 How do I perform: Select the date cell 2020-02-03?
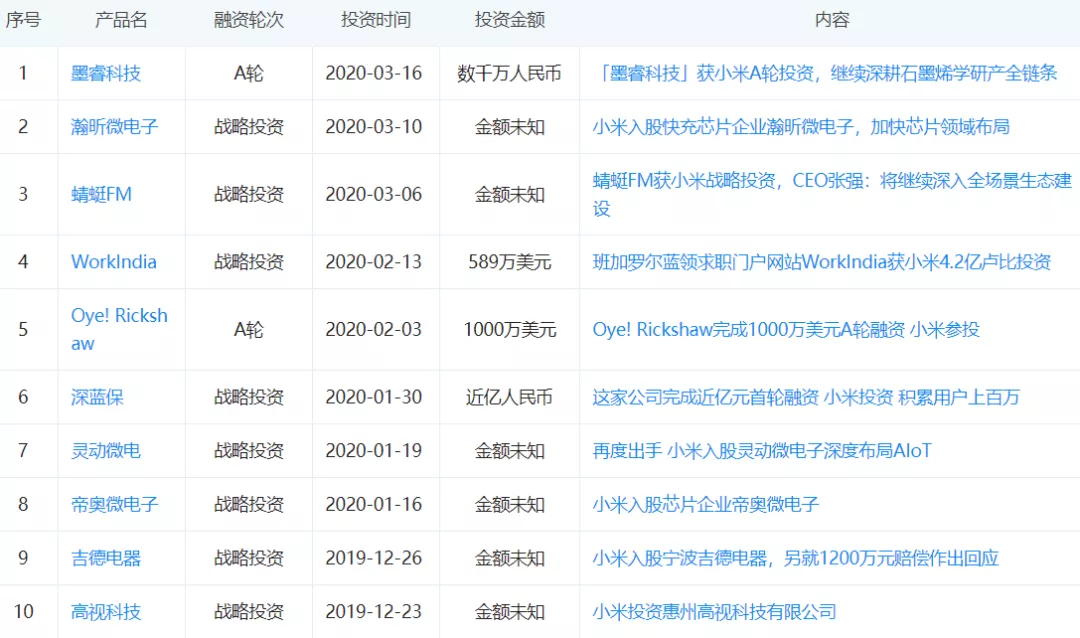coord(374,329)
